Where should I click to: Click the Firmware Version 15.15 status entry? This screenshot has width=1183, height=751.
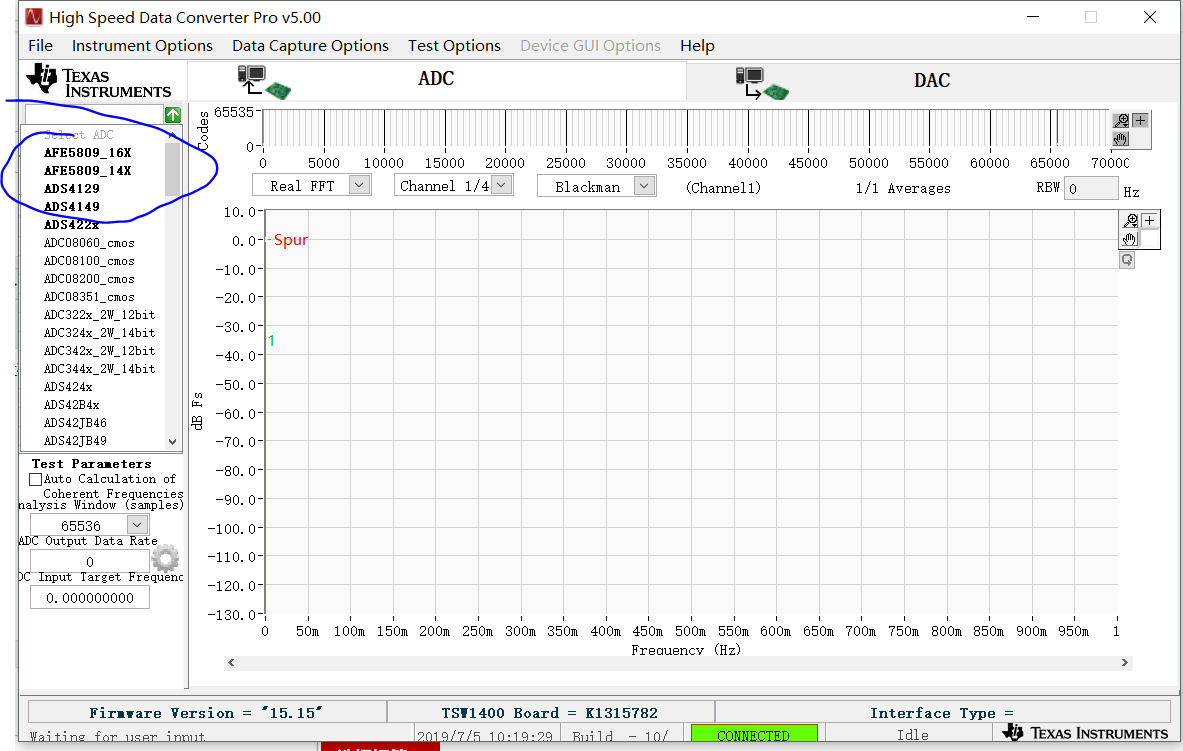[x=206, y=713]
